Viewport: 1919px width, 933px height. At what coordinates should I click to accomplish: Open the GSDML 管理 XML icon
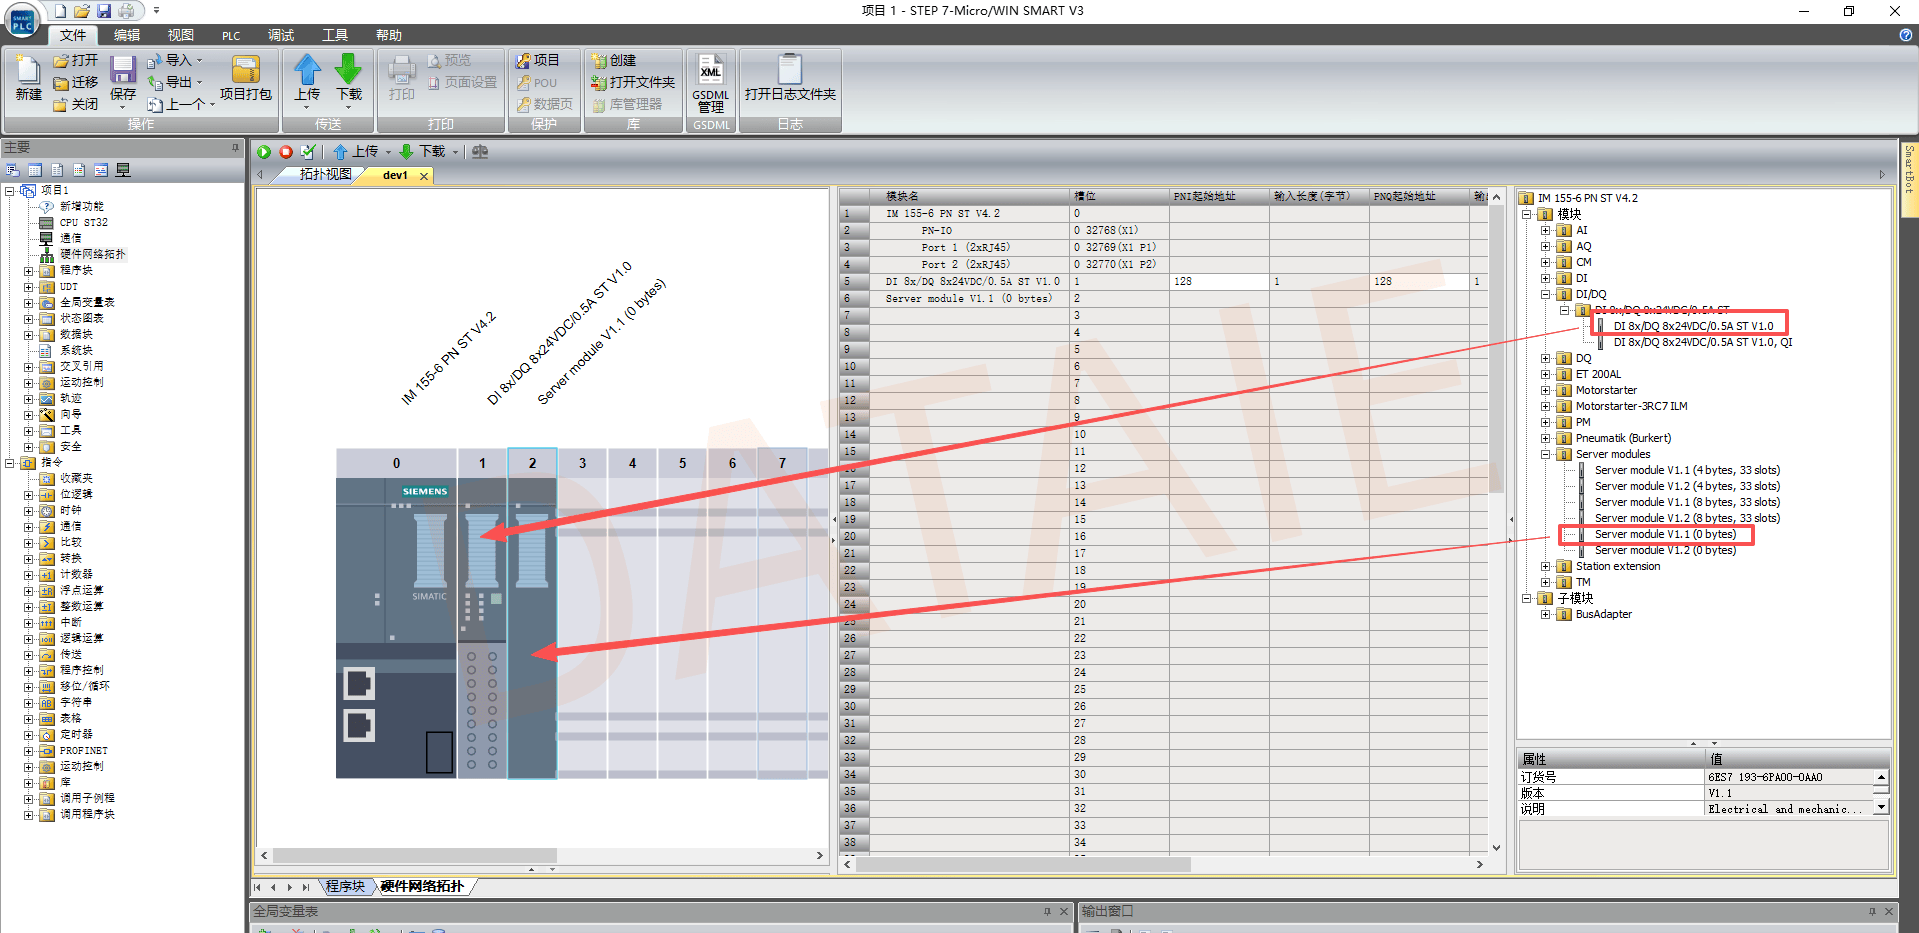tap(710, 70)
